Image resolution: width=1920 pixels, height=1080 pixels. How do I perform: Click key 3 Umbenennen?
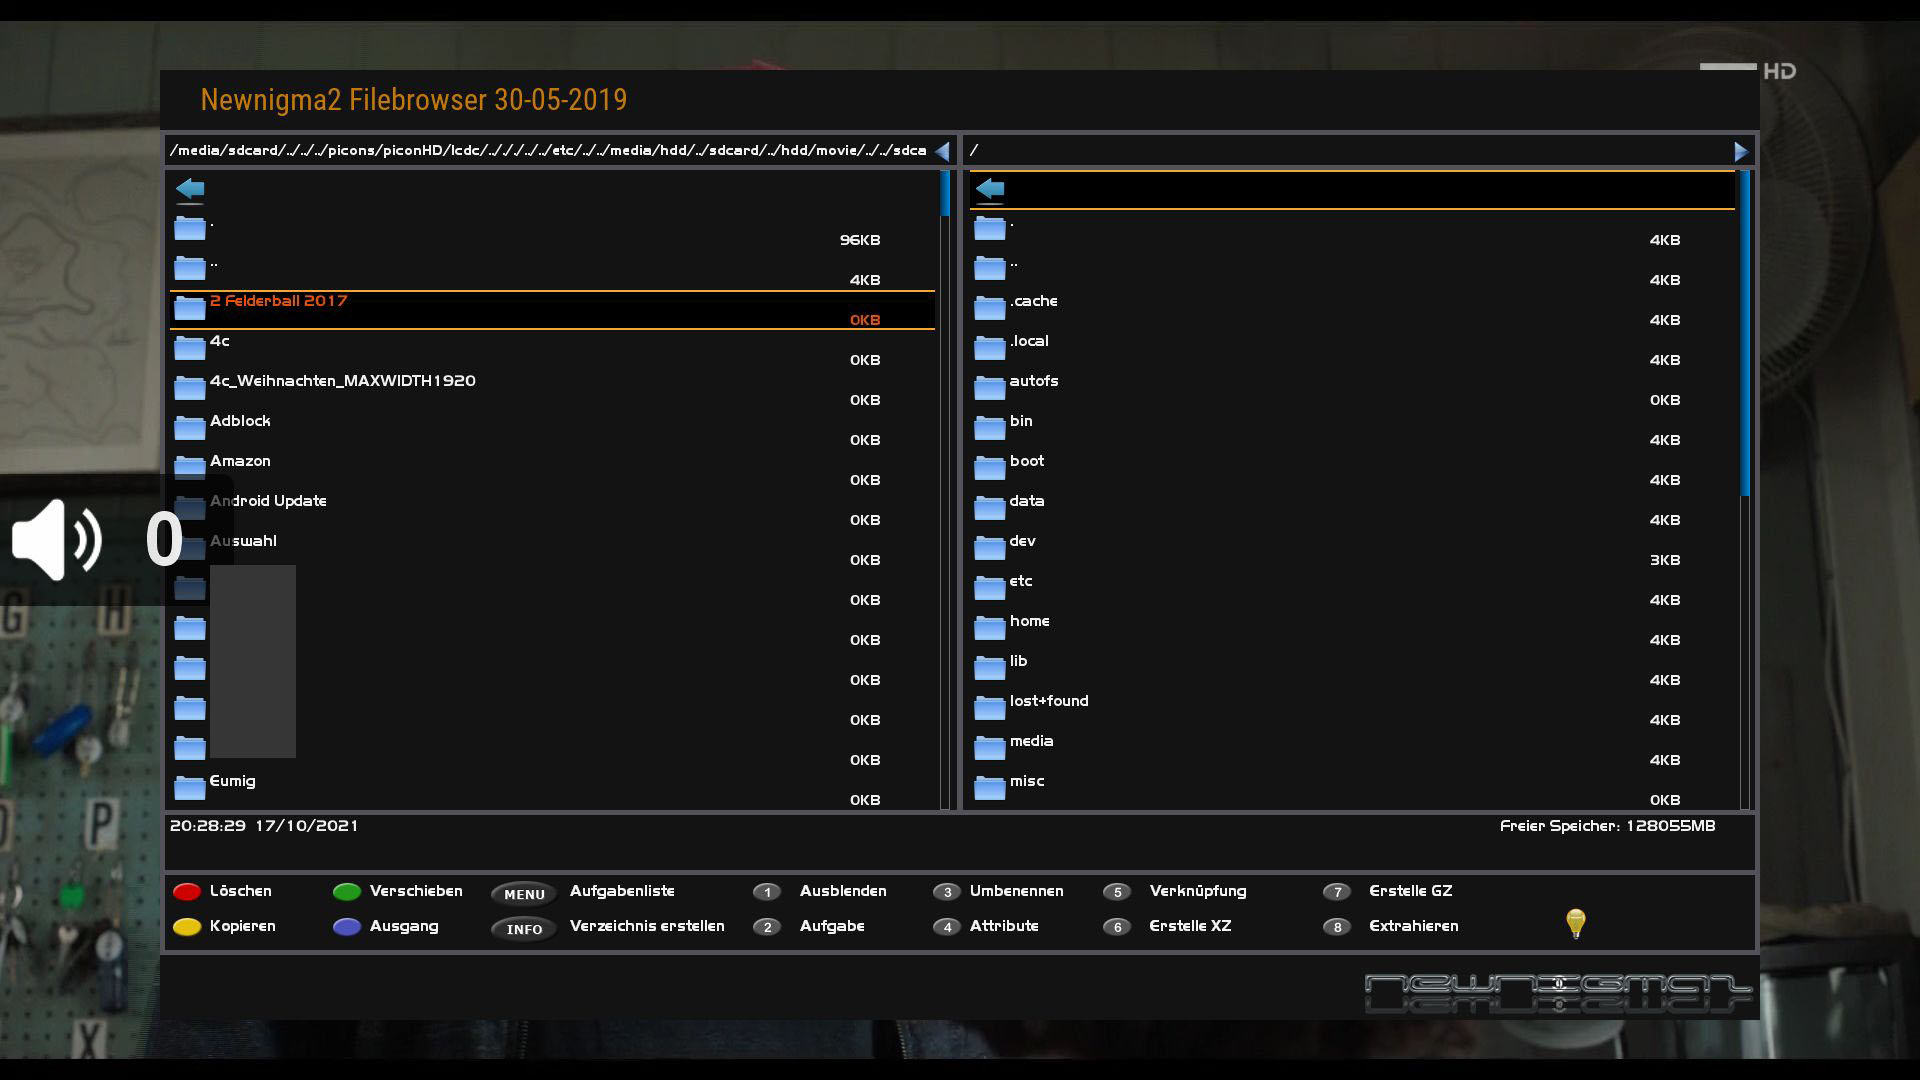(x=947, y=892)
